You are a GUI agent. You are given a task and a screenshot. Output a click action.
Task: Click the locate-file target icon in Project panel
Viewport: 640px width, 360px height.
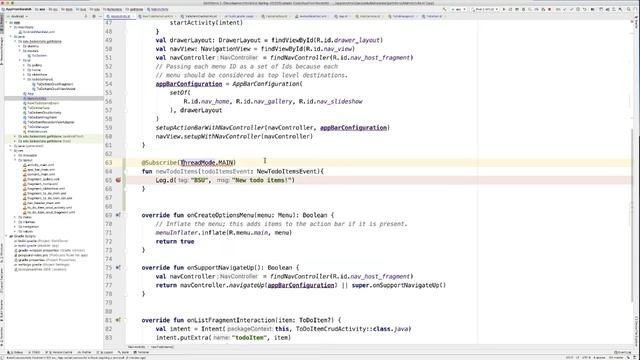coord(86,16)
